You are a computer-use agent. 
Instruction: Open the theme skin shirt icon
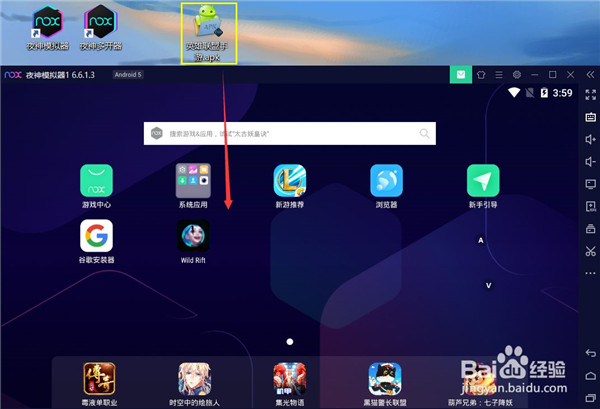coord(479,75)
